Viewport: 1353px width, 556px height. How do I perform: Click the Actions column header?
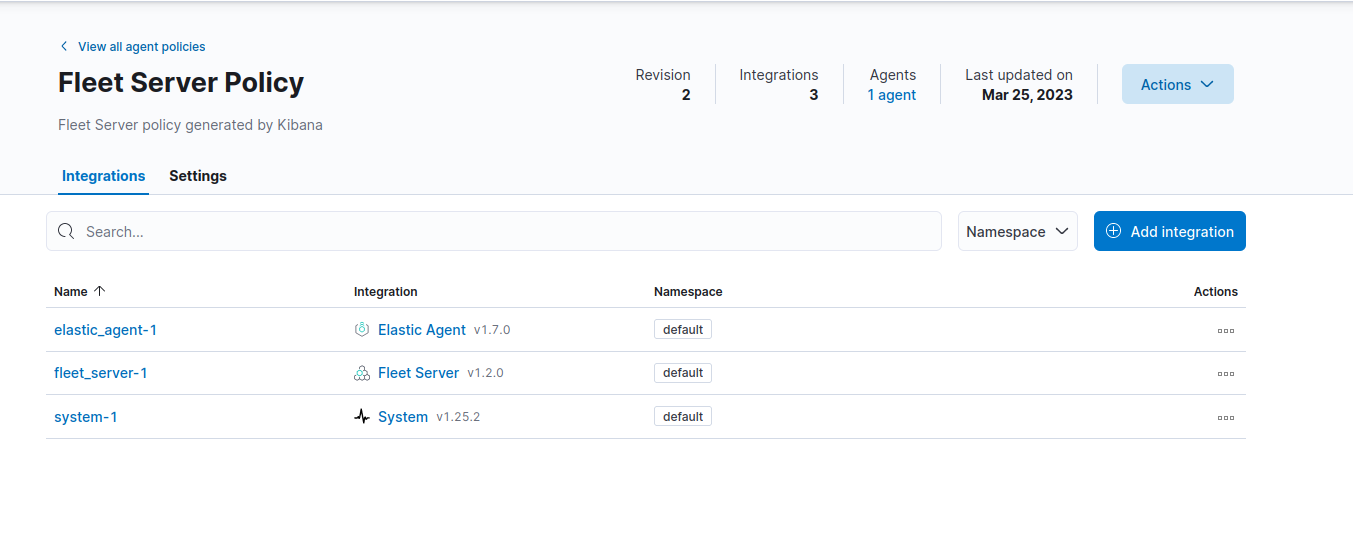[x=1216, y=291]
